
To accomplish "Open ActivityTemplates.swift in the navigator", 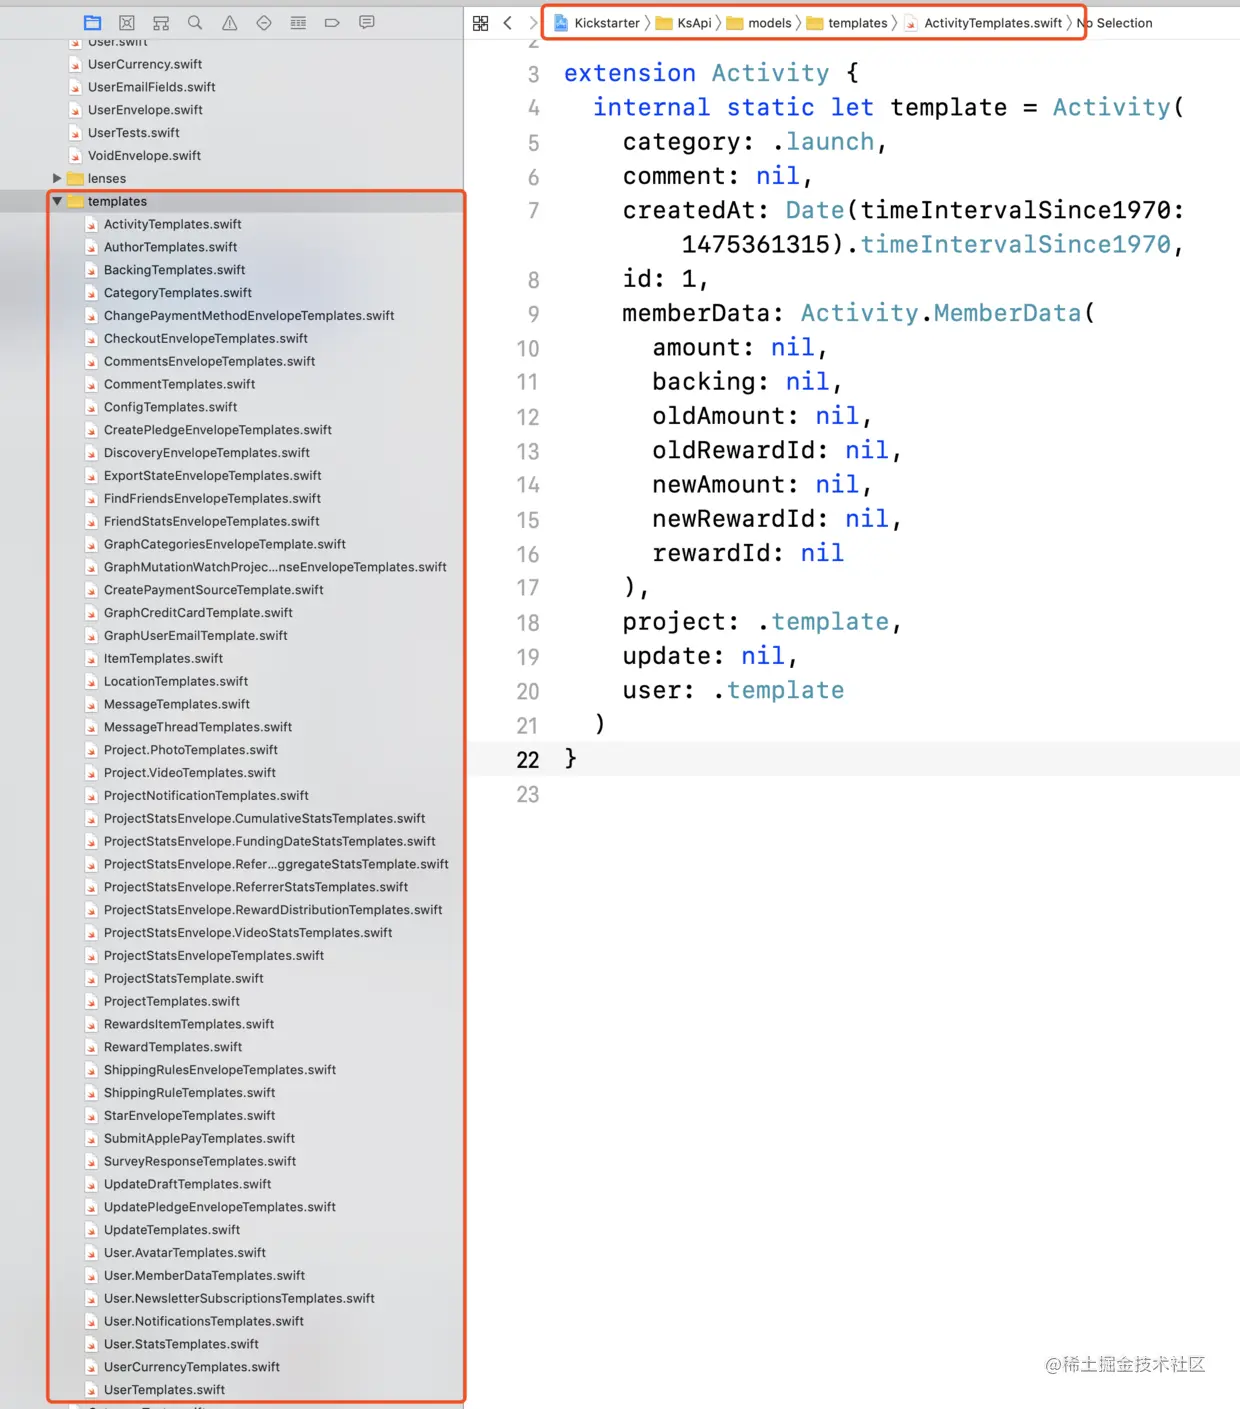I will pyautogui.click(x=172, y=224).
